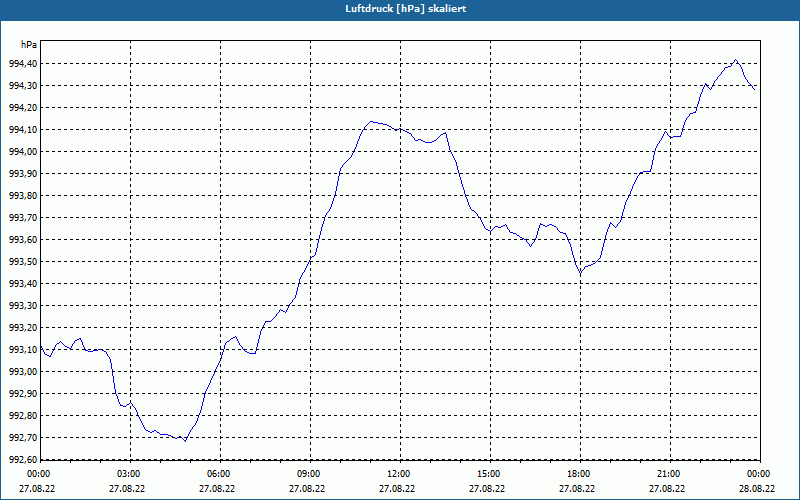Click the 28.08.22 date label

click(757, 488)
